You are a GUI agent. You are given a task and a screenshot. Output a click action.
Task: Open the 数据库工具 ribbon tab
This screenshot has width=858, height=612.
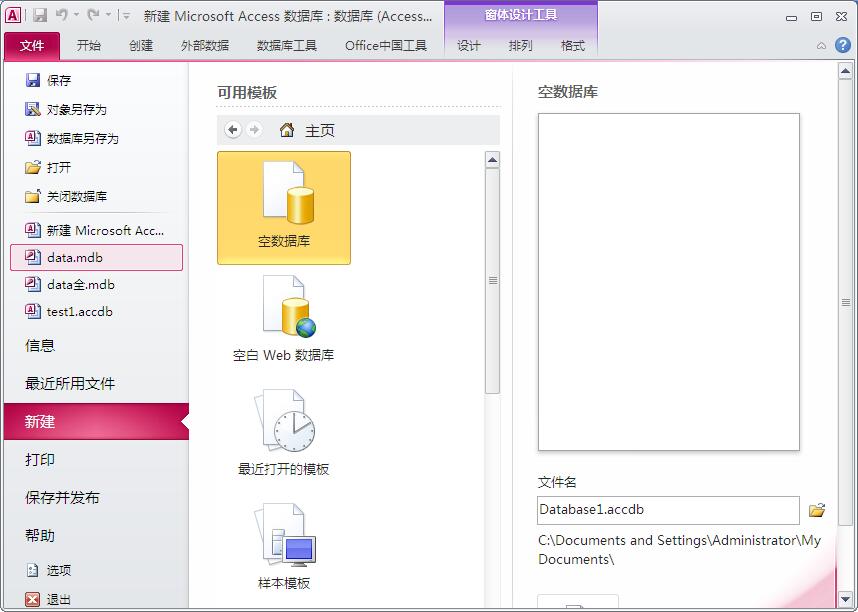(287, 45)
